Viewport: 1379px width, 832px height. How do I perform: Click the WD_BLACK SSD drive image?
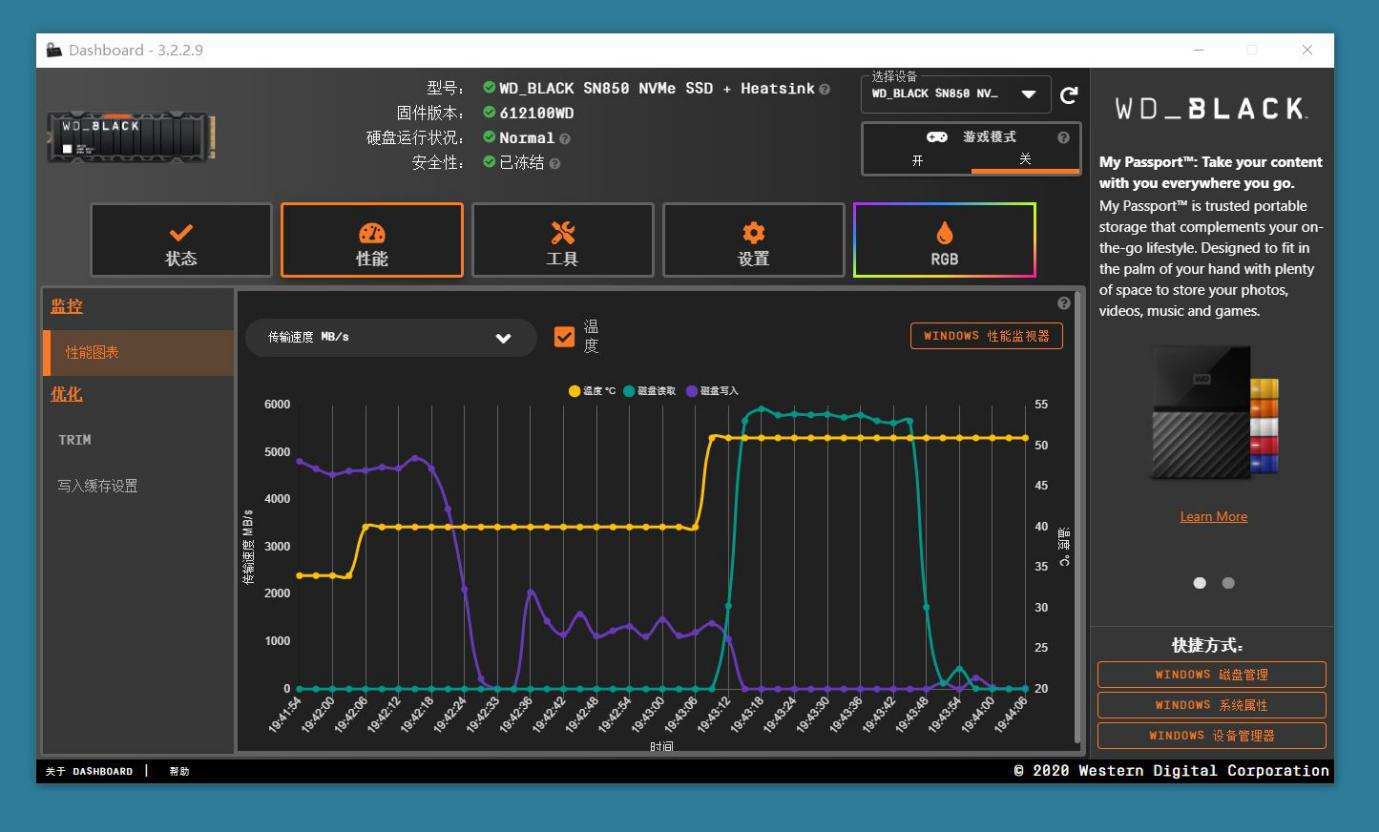click(x=129, y=137)
